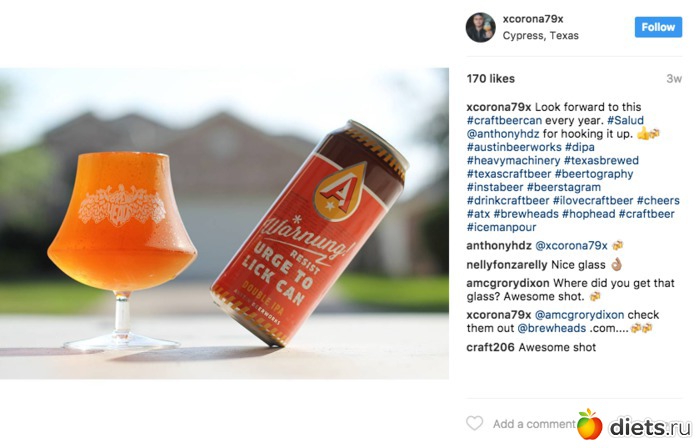Open the xcorona79x username in header
This screenshot has height=448, width=699.
(x=533, y=19)
